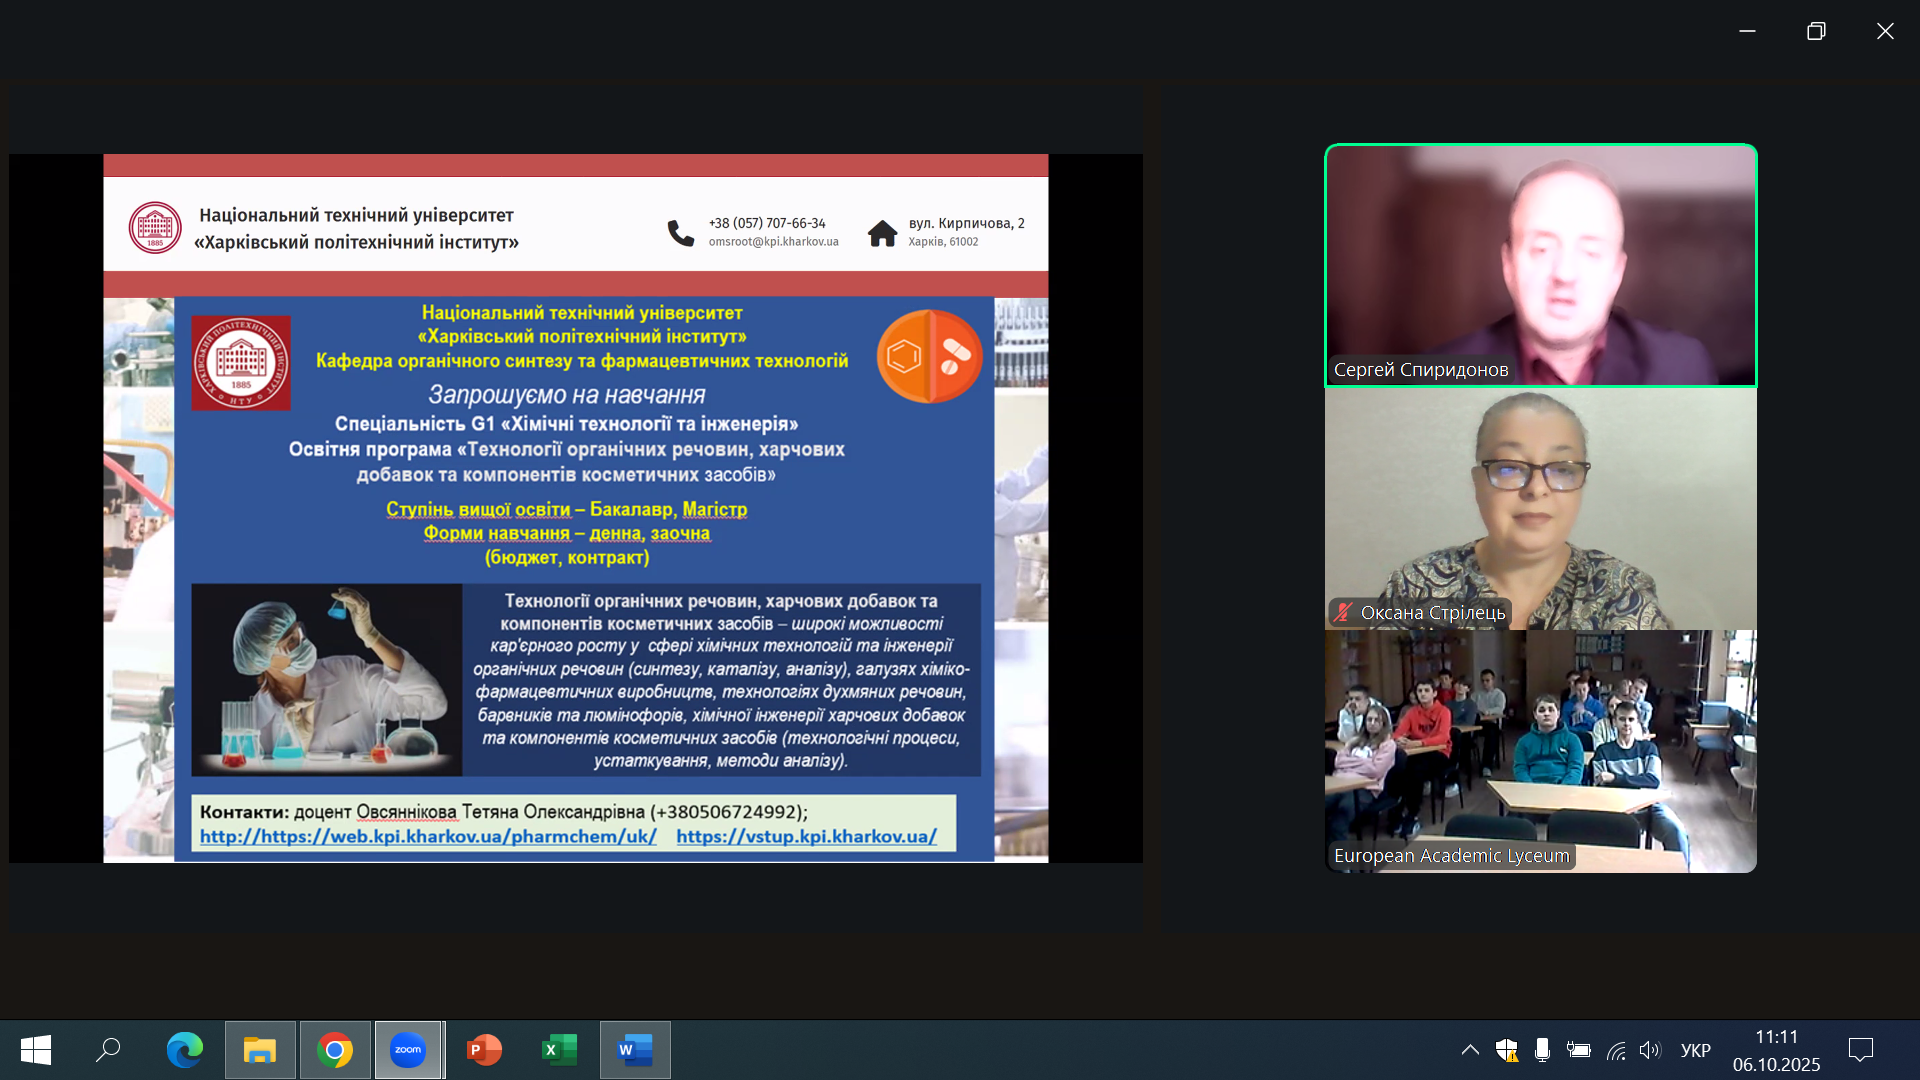The image size is (1920, 1080).
Task: Open the Windows search icon
Action: click(108, 1050)
